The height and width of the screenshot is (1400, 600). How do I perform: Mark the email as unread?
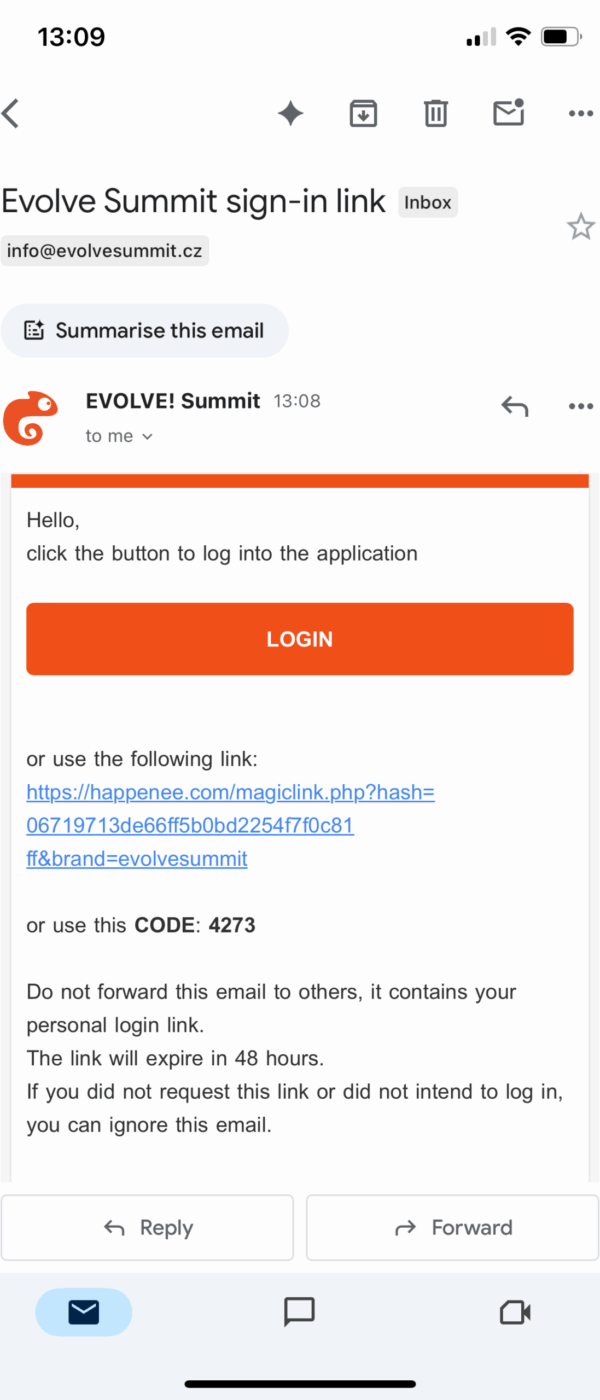pos(508,113)
